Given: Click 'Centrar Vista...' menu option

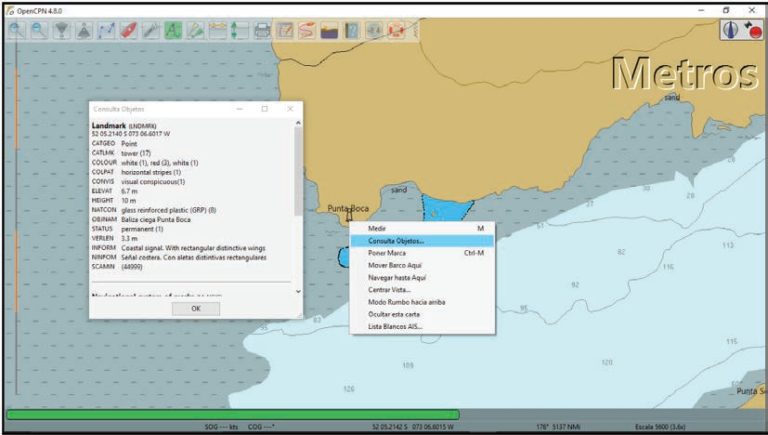Looking at the screenshot, I should tap(389, 290).
